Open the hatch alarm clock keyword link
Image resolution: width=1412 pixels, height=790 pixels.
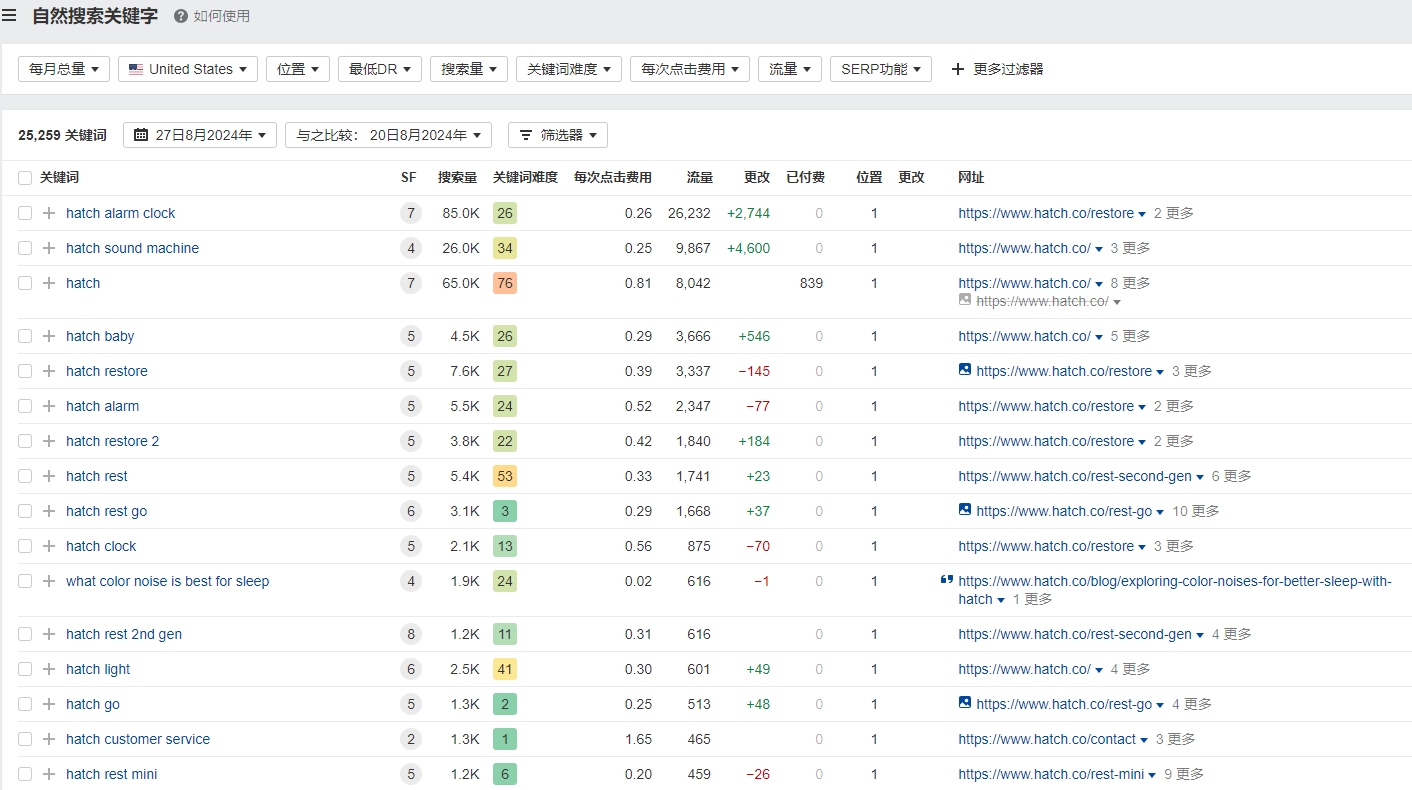[x=120, y=213]
